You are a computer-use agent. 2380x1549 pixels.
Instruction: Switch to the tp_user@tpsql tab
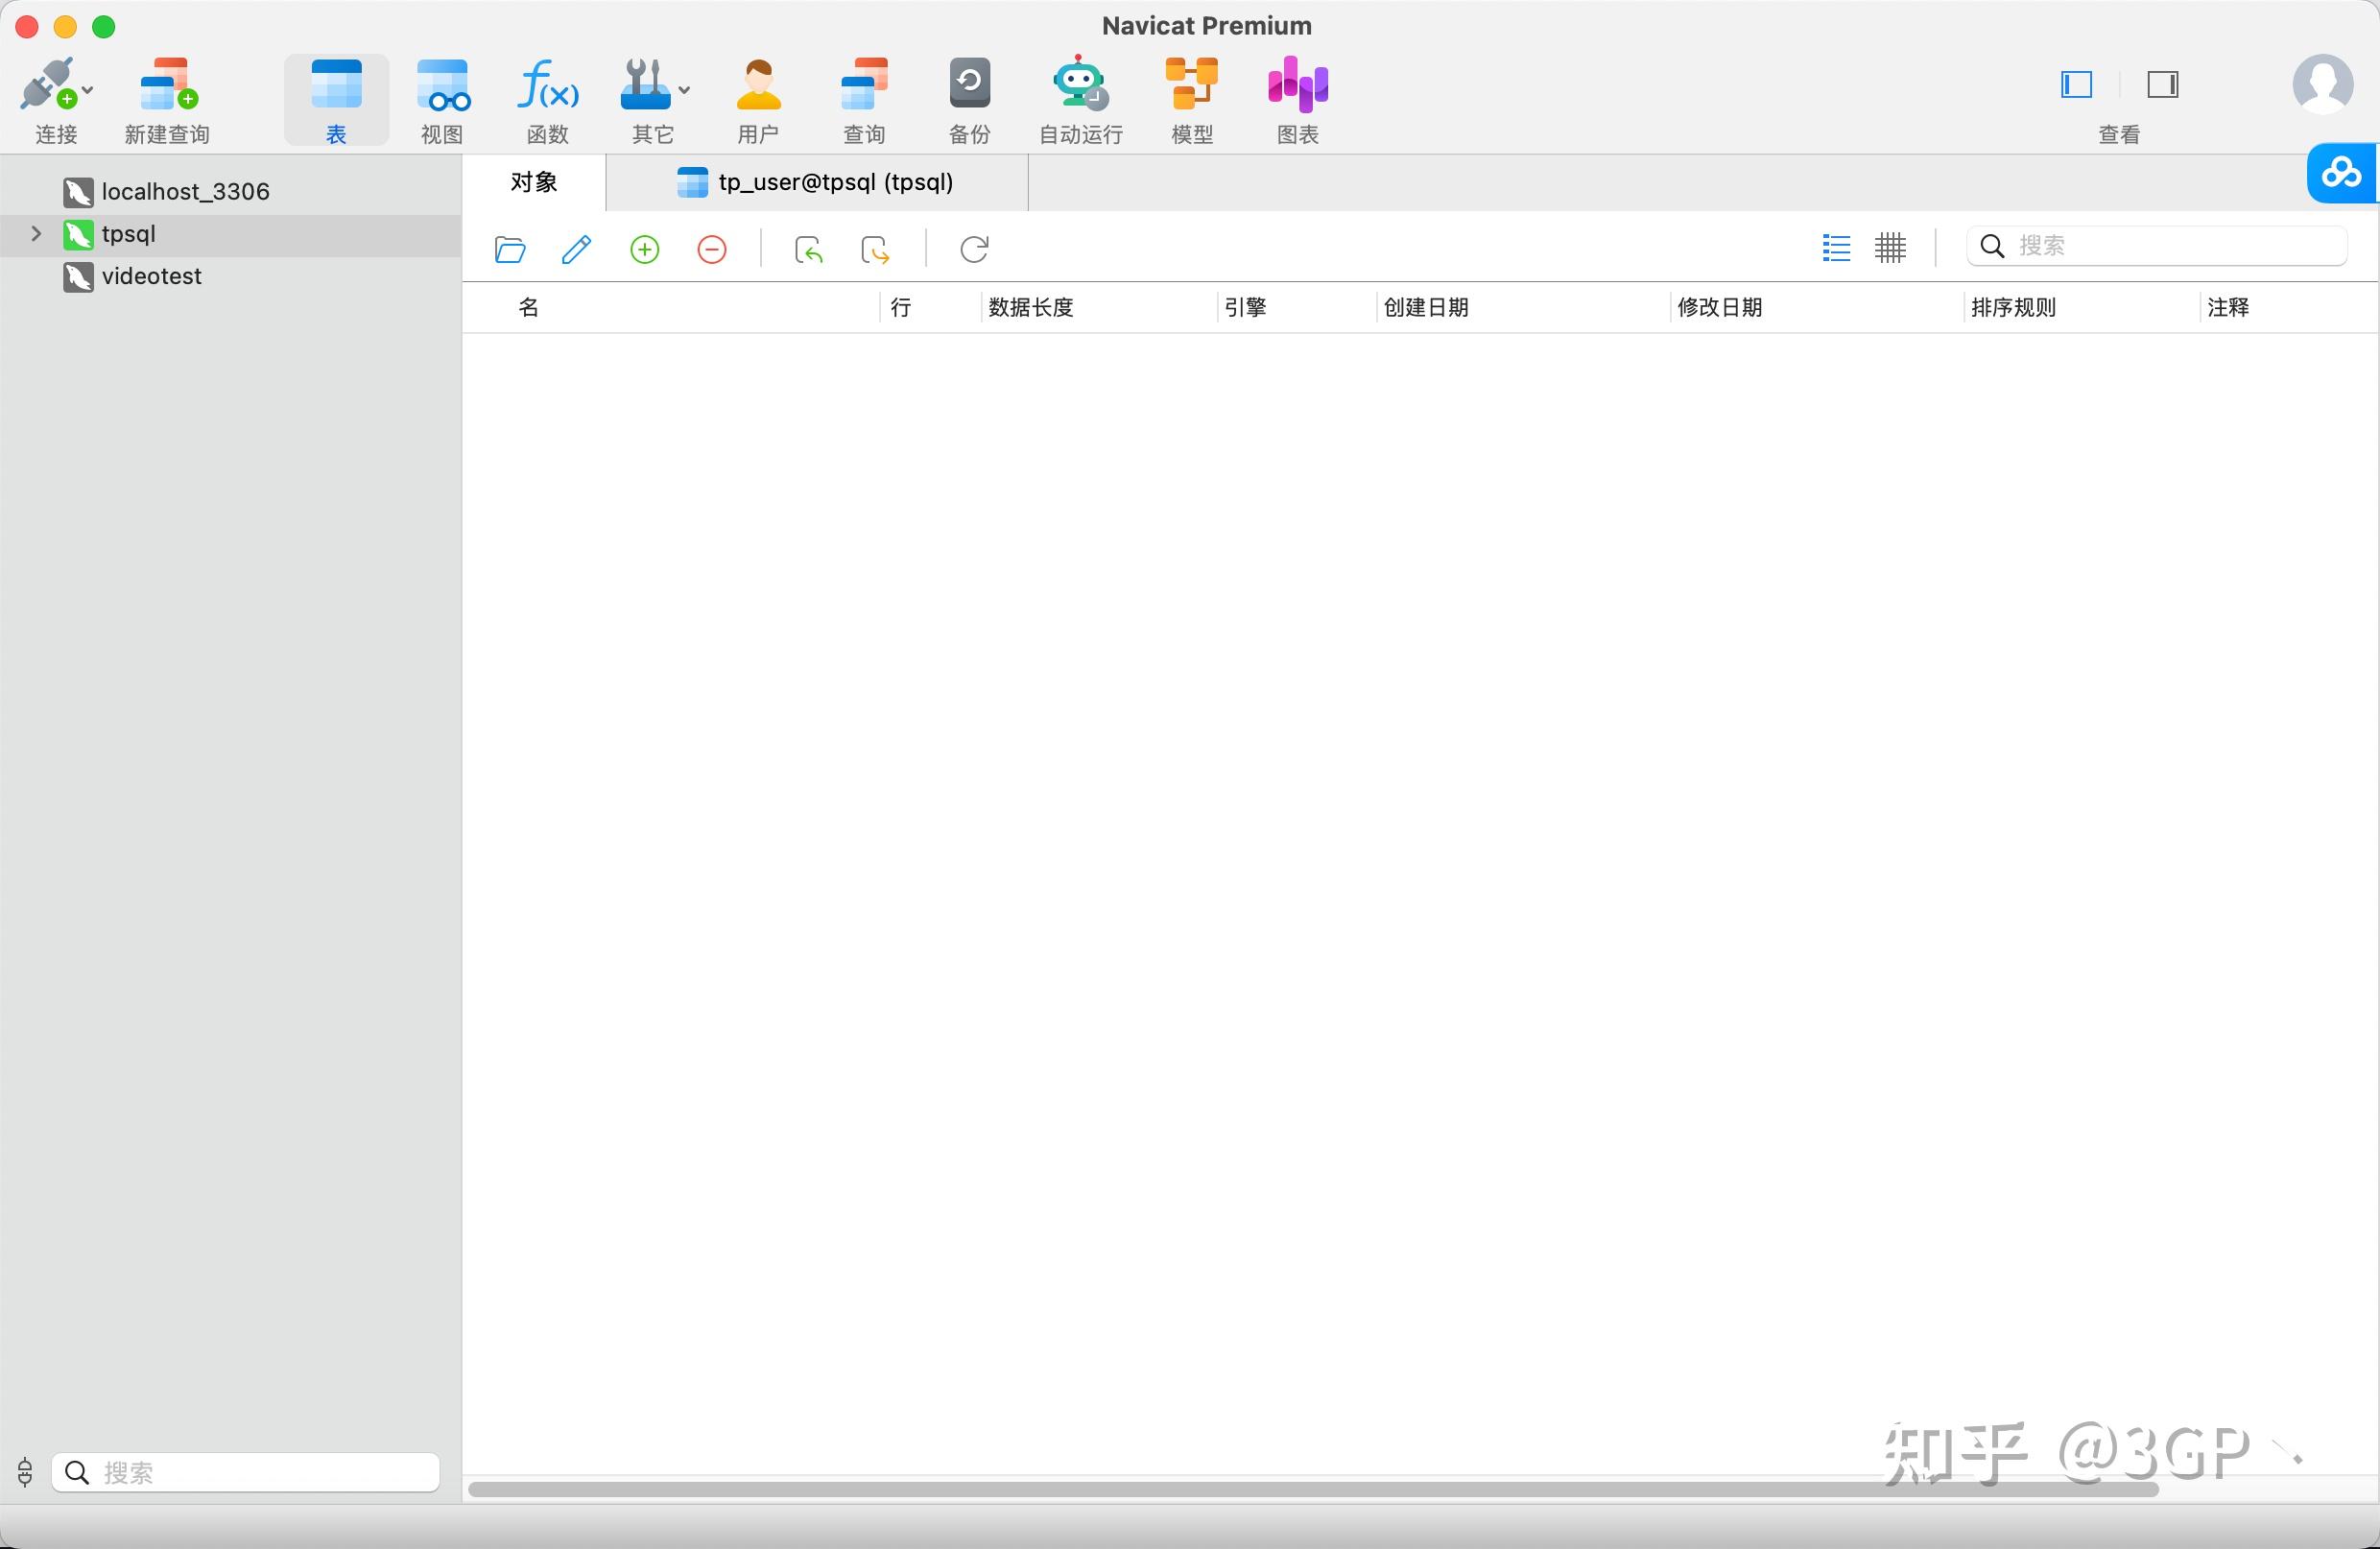pos(816,182)
